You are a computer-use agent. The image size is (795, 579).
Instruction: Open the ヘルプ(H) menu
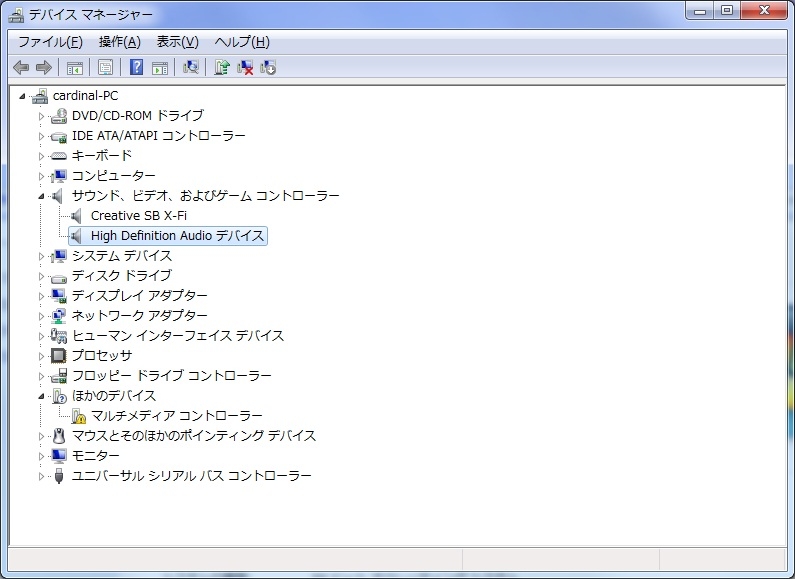coord(242,42)
